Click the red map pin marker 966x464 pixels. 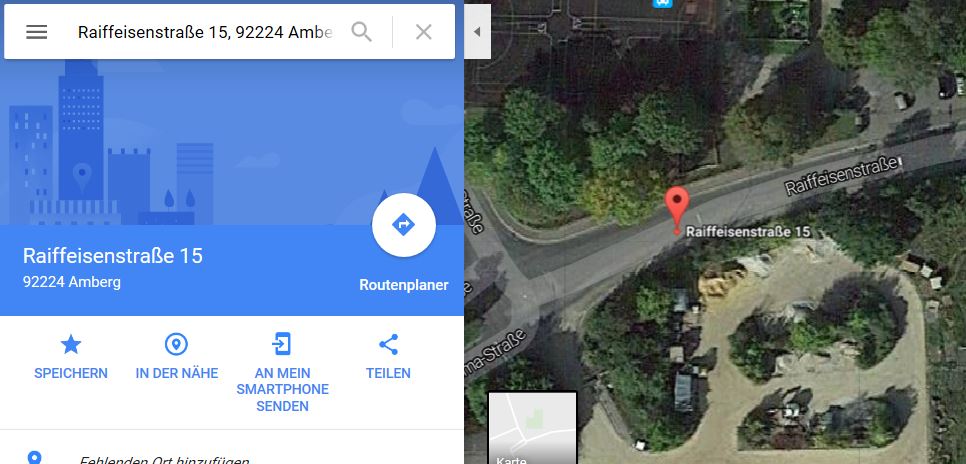pyautogui.click(x=677, y=210)
